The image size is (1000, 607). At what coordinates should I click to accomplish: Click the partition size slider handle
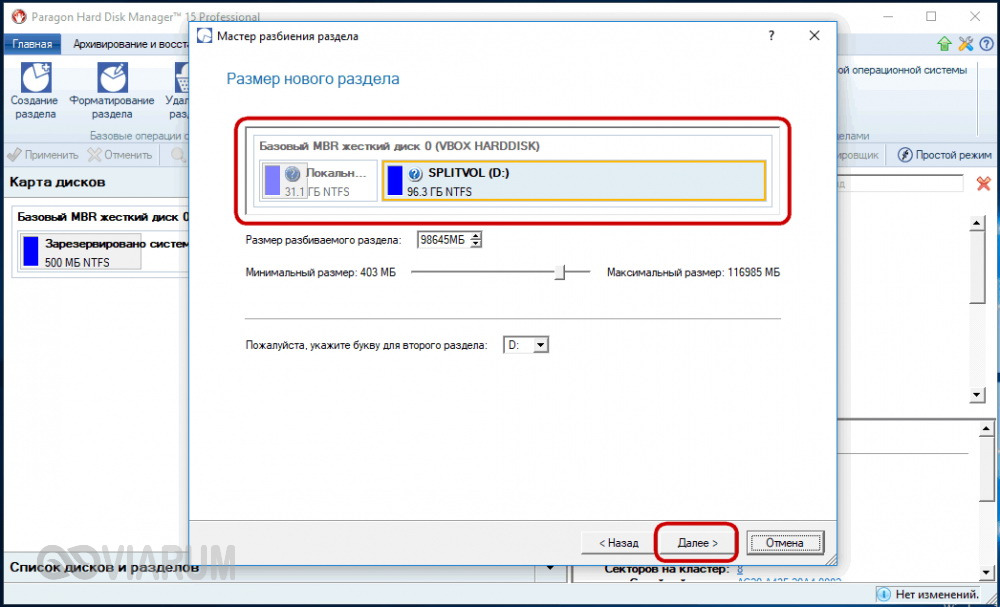[559, 272]
